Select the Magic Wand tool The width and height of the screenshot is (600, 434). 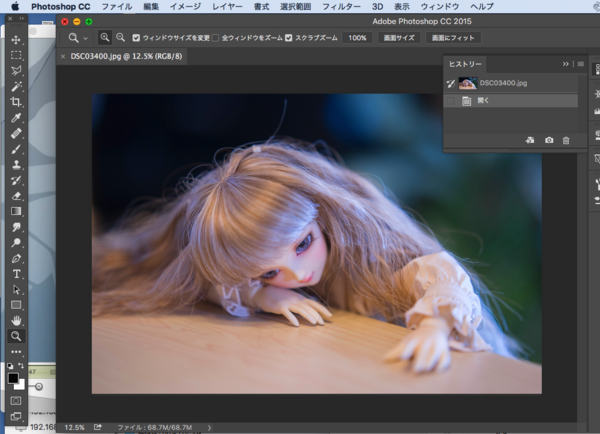(16, 86)
